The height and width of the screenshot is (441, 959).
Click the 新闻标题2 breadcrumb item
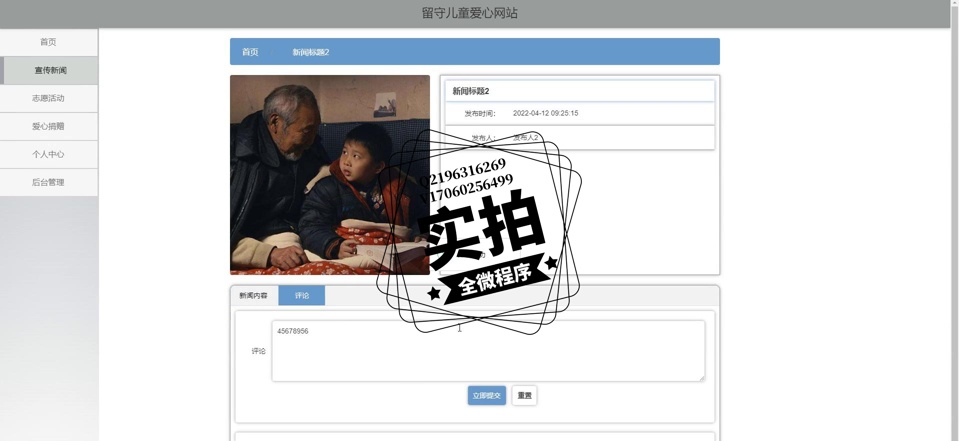311,52
